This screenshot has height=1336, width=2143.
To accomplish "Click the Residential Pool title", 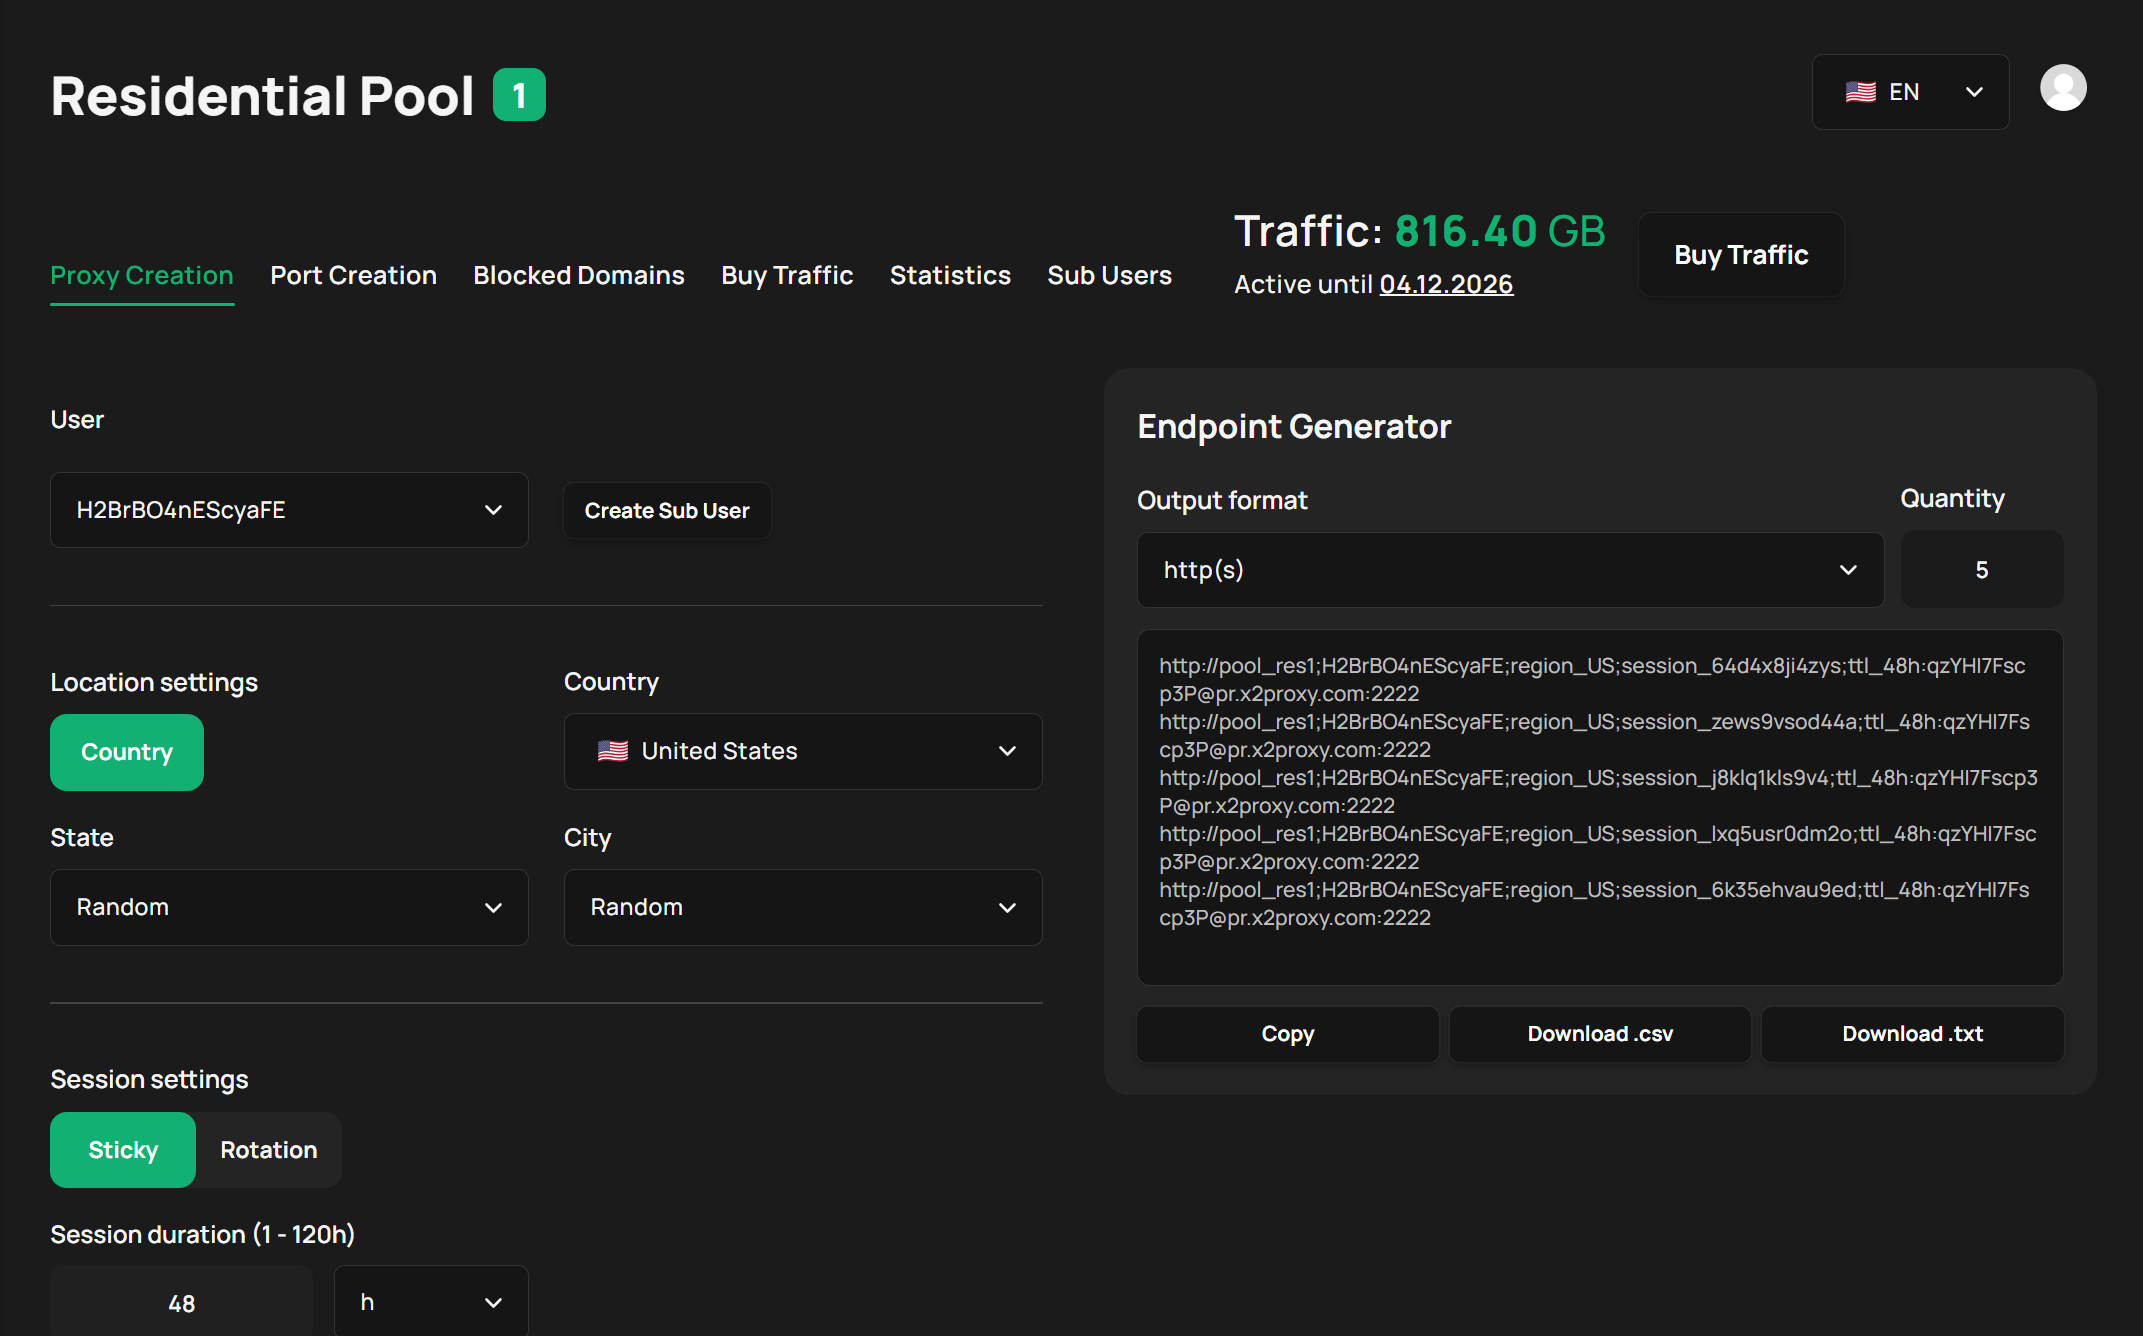I will tap(262, 96).
